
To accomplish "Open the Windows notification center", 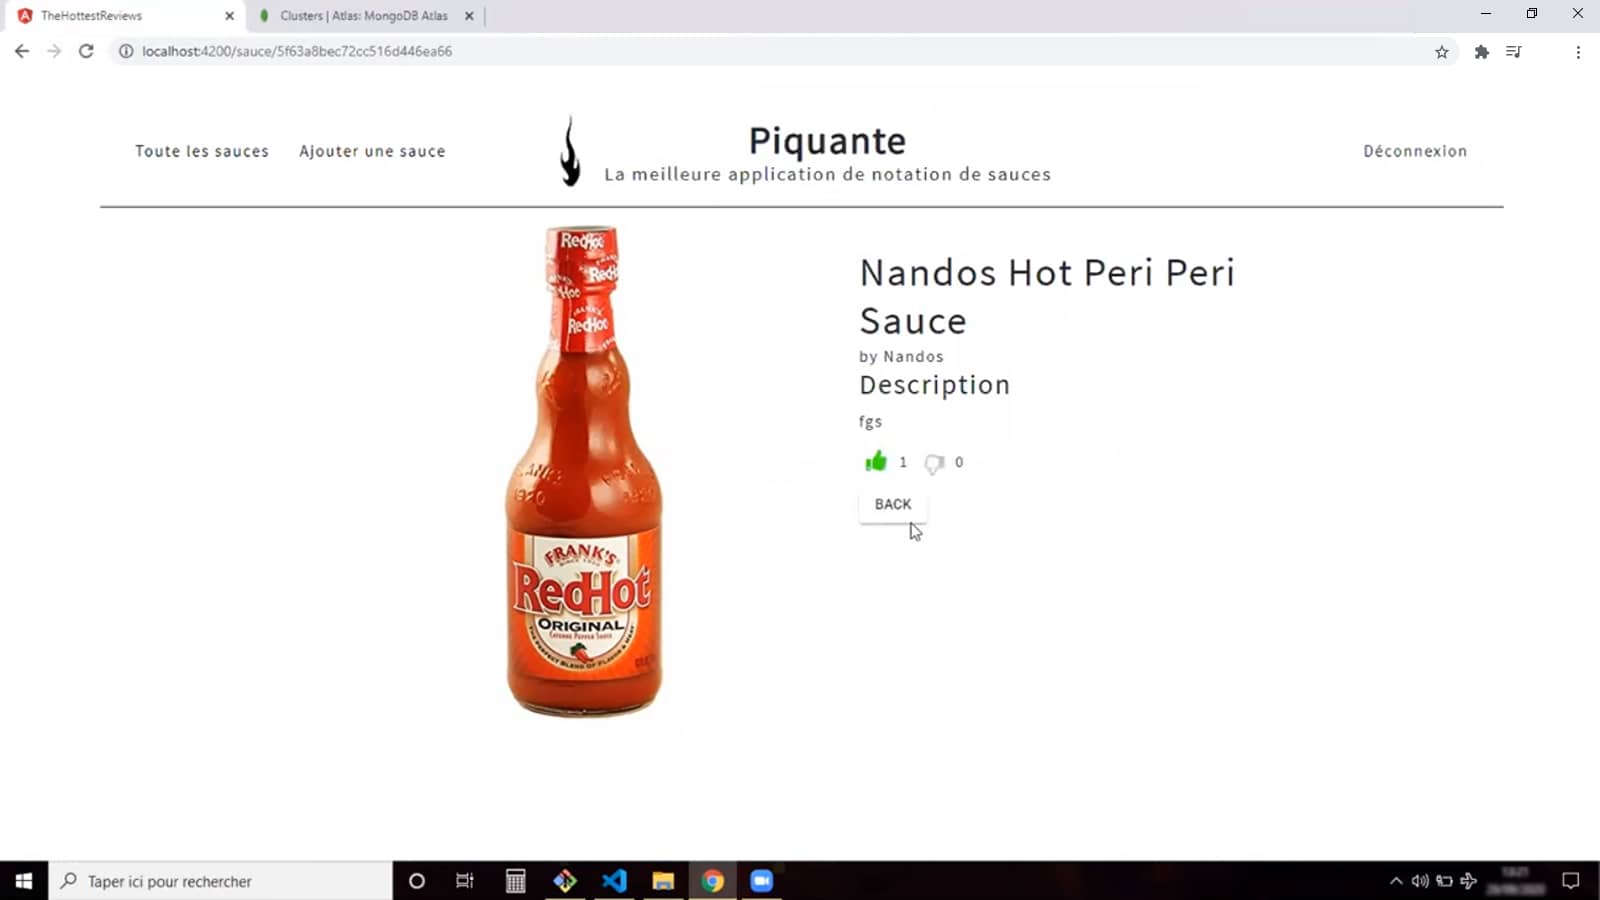I will tap(1571, 881).
